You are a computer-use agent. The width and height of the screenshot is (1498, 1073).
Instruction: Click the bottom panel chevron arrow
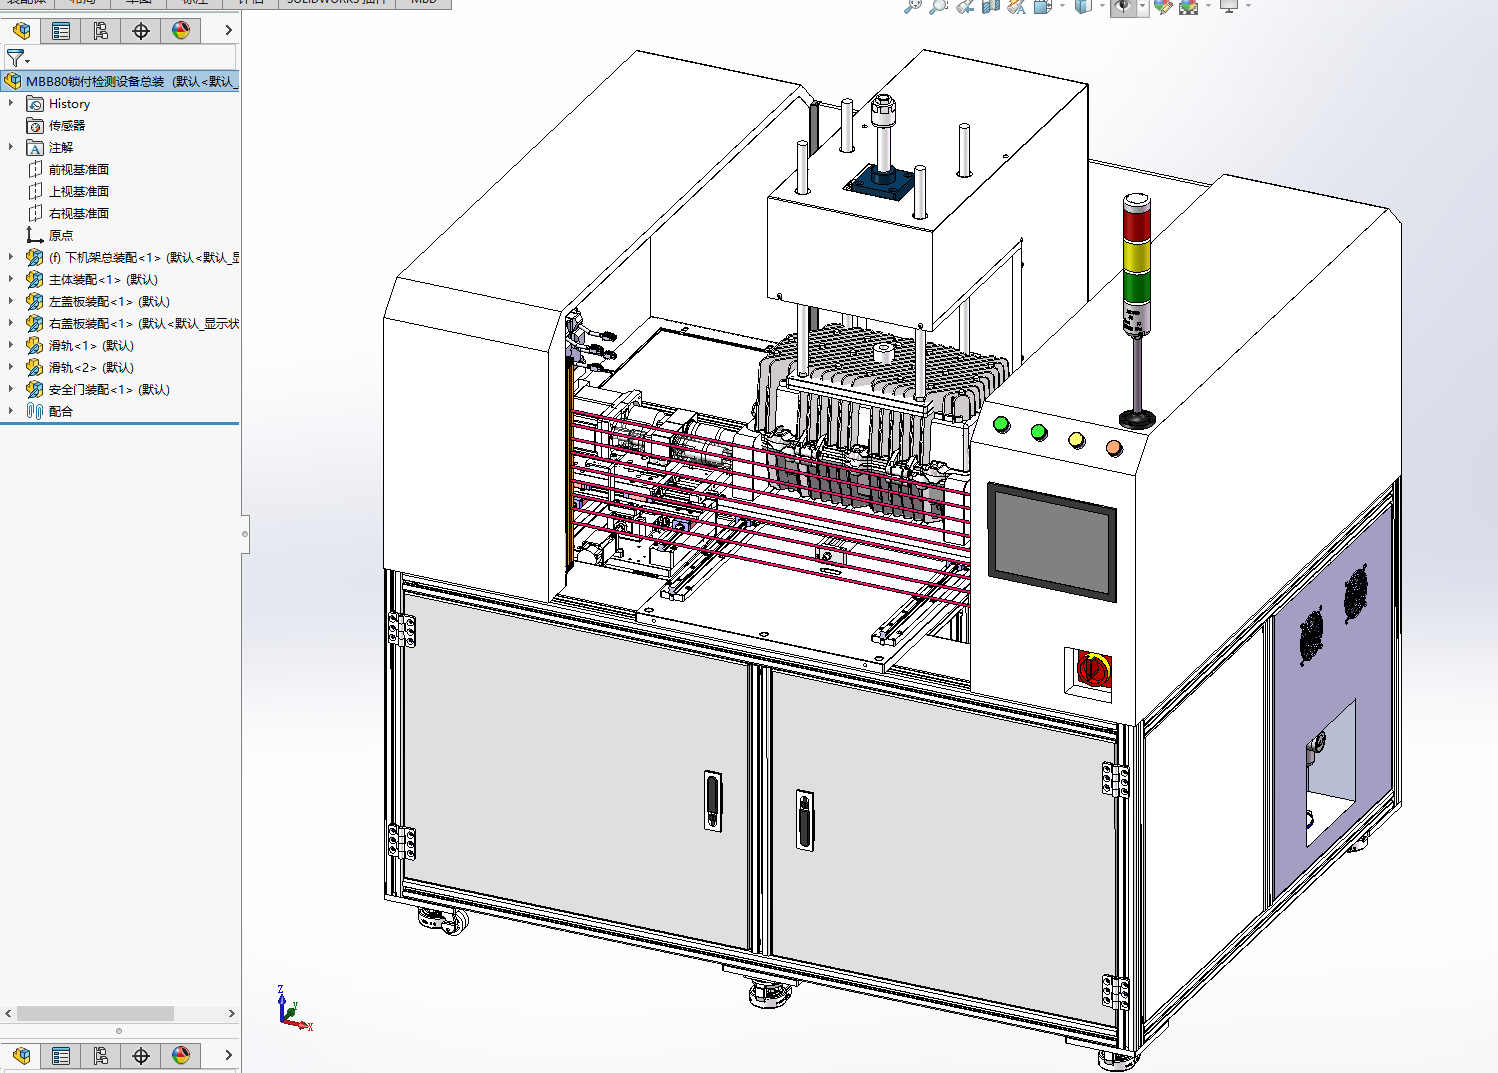pyautogui.click(x=228, y=1055)
